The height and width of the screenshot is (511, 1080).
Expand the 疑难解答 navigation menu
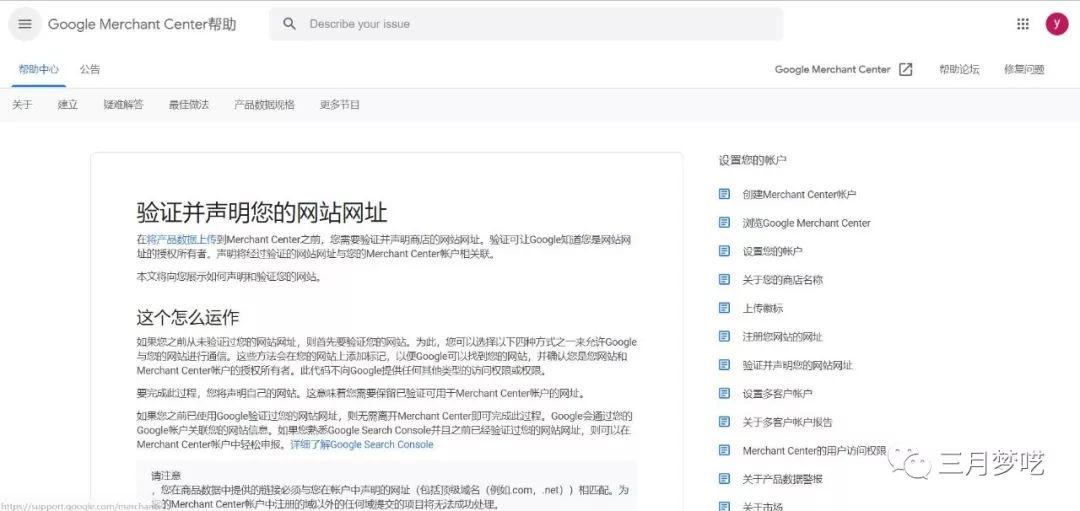point(123,105)
